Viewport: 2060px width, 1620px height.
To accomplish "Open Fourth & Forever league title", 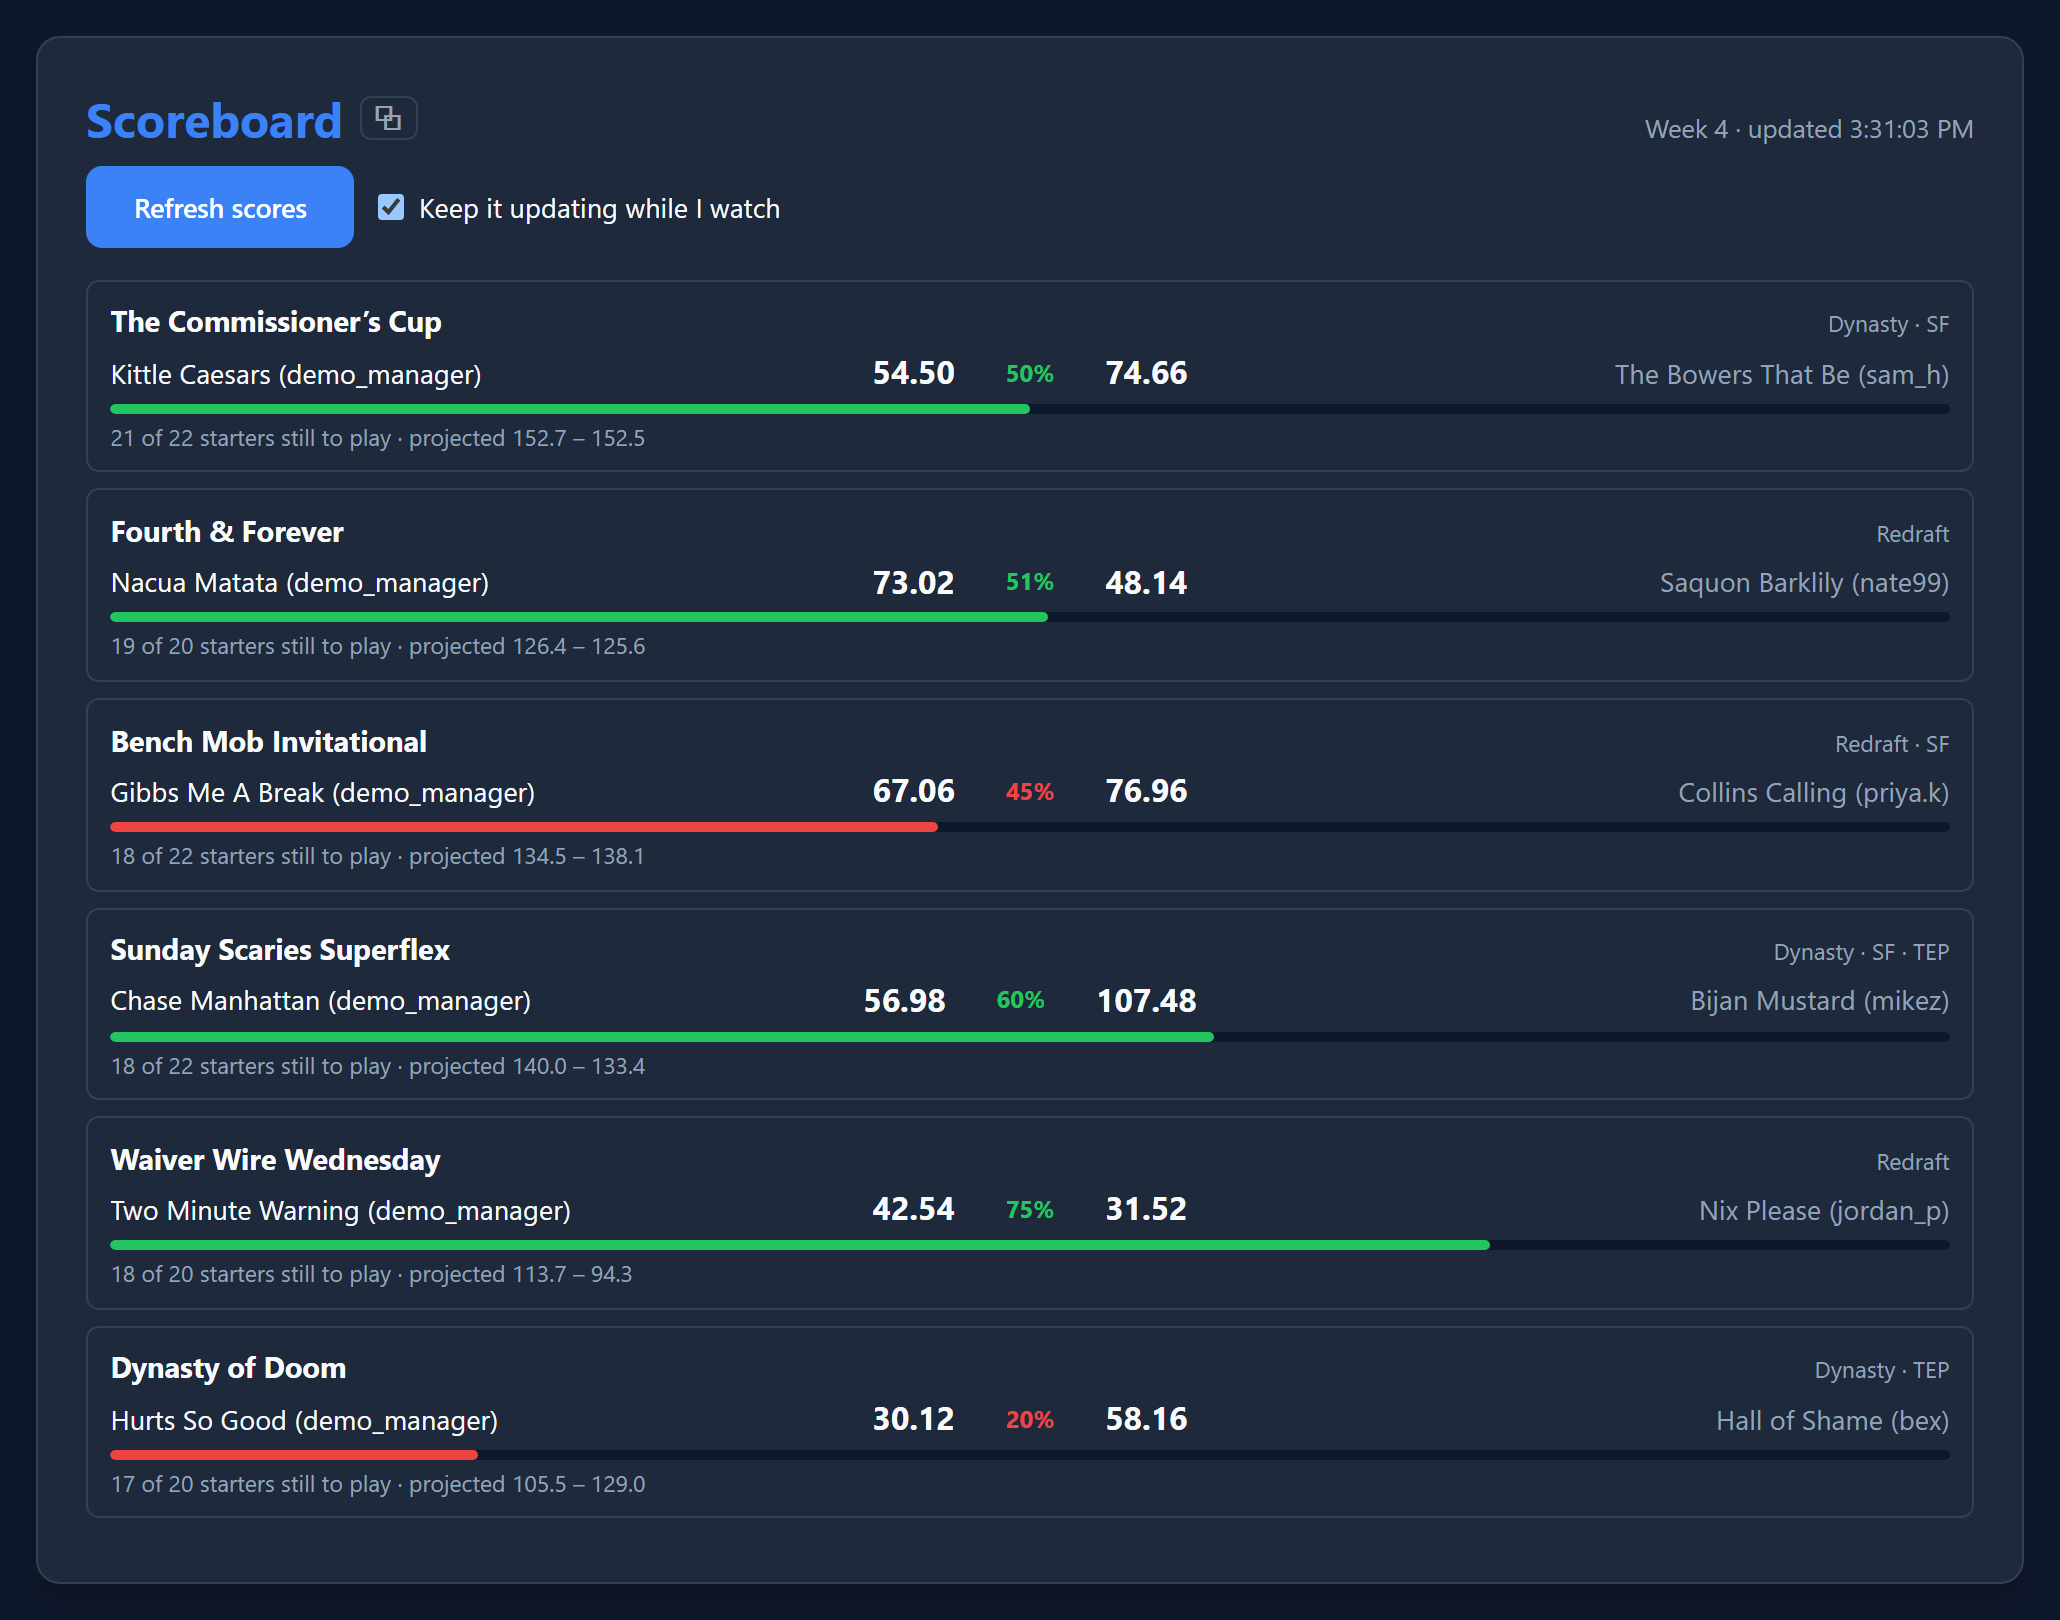I will click(227, 532).
